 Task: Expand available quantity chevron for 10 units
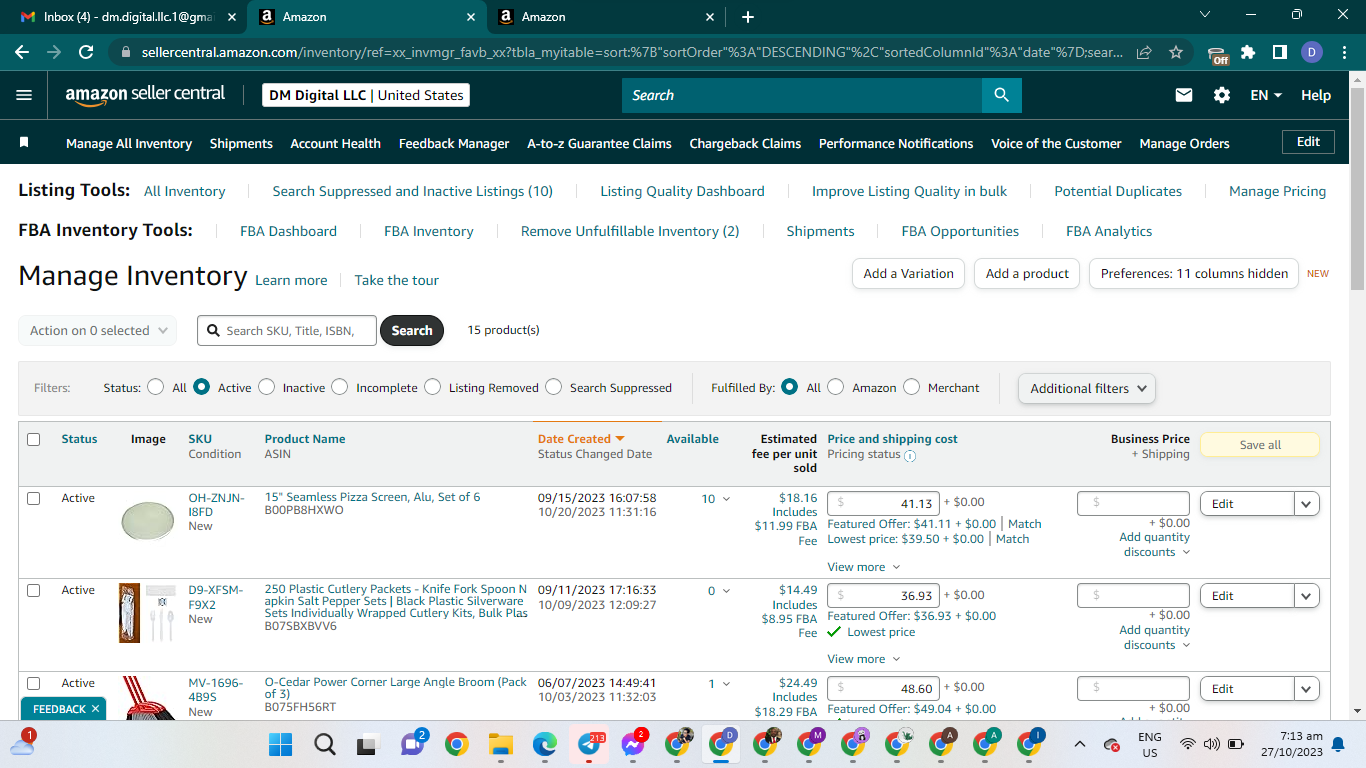coord(726,499)
